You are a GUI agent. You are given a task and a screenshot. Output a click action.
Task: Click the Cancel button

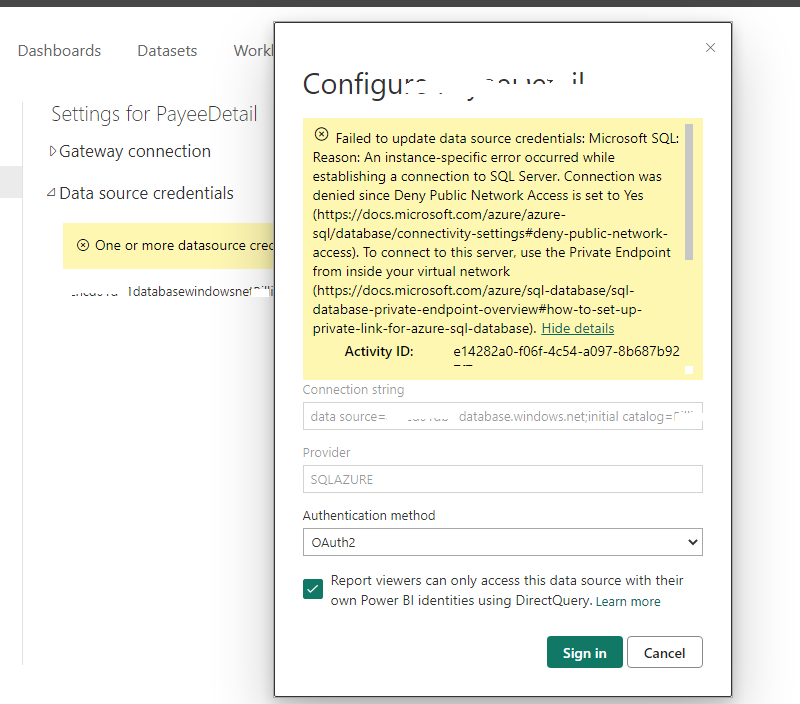[664, 652]
